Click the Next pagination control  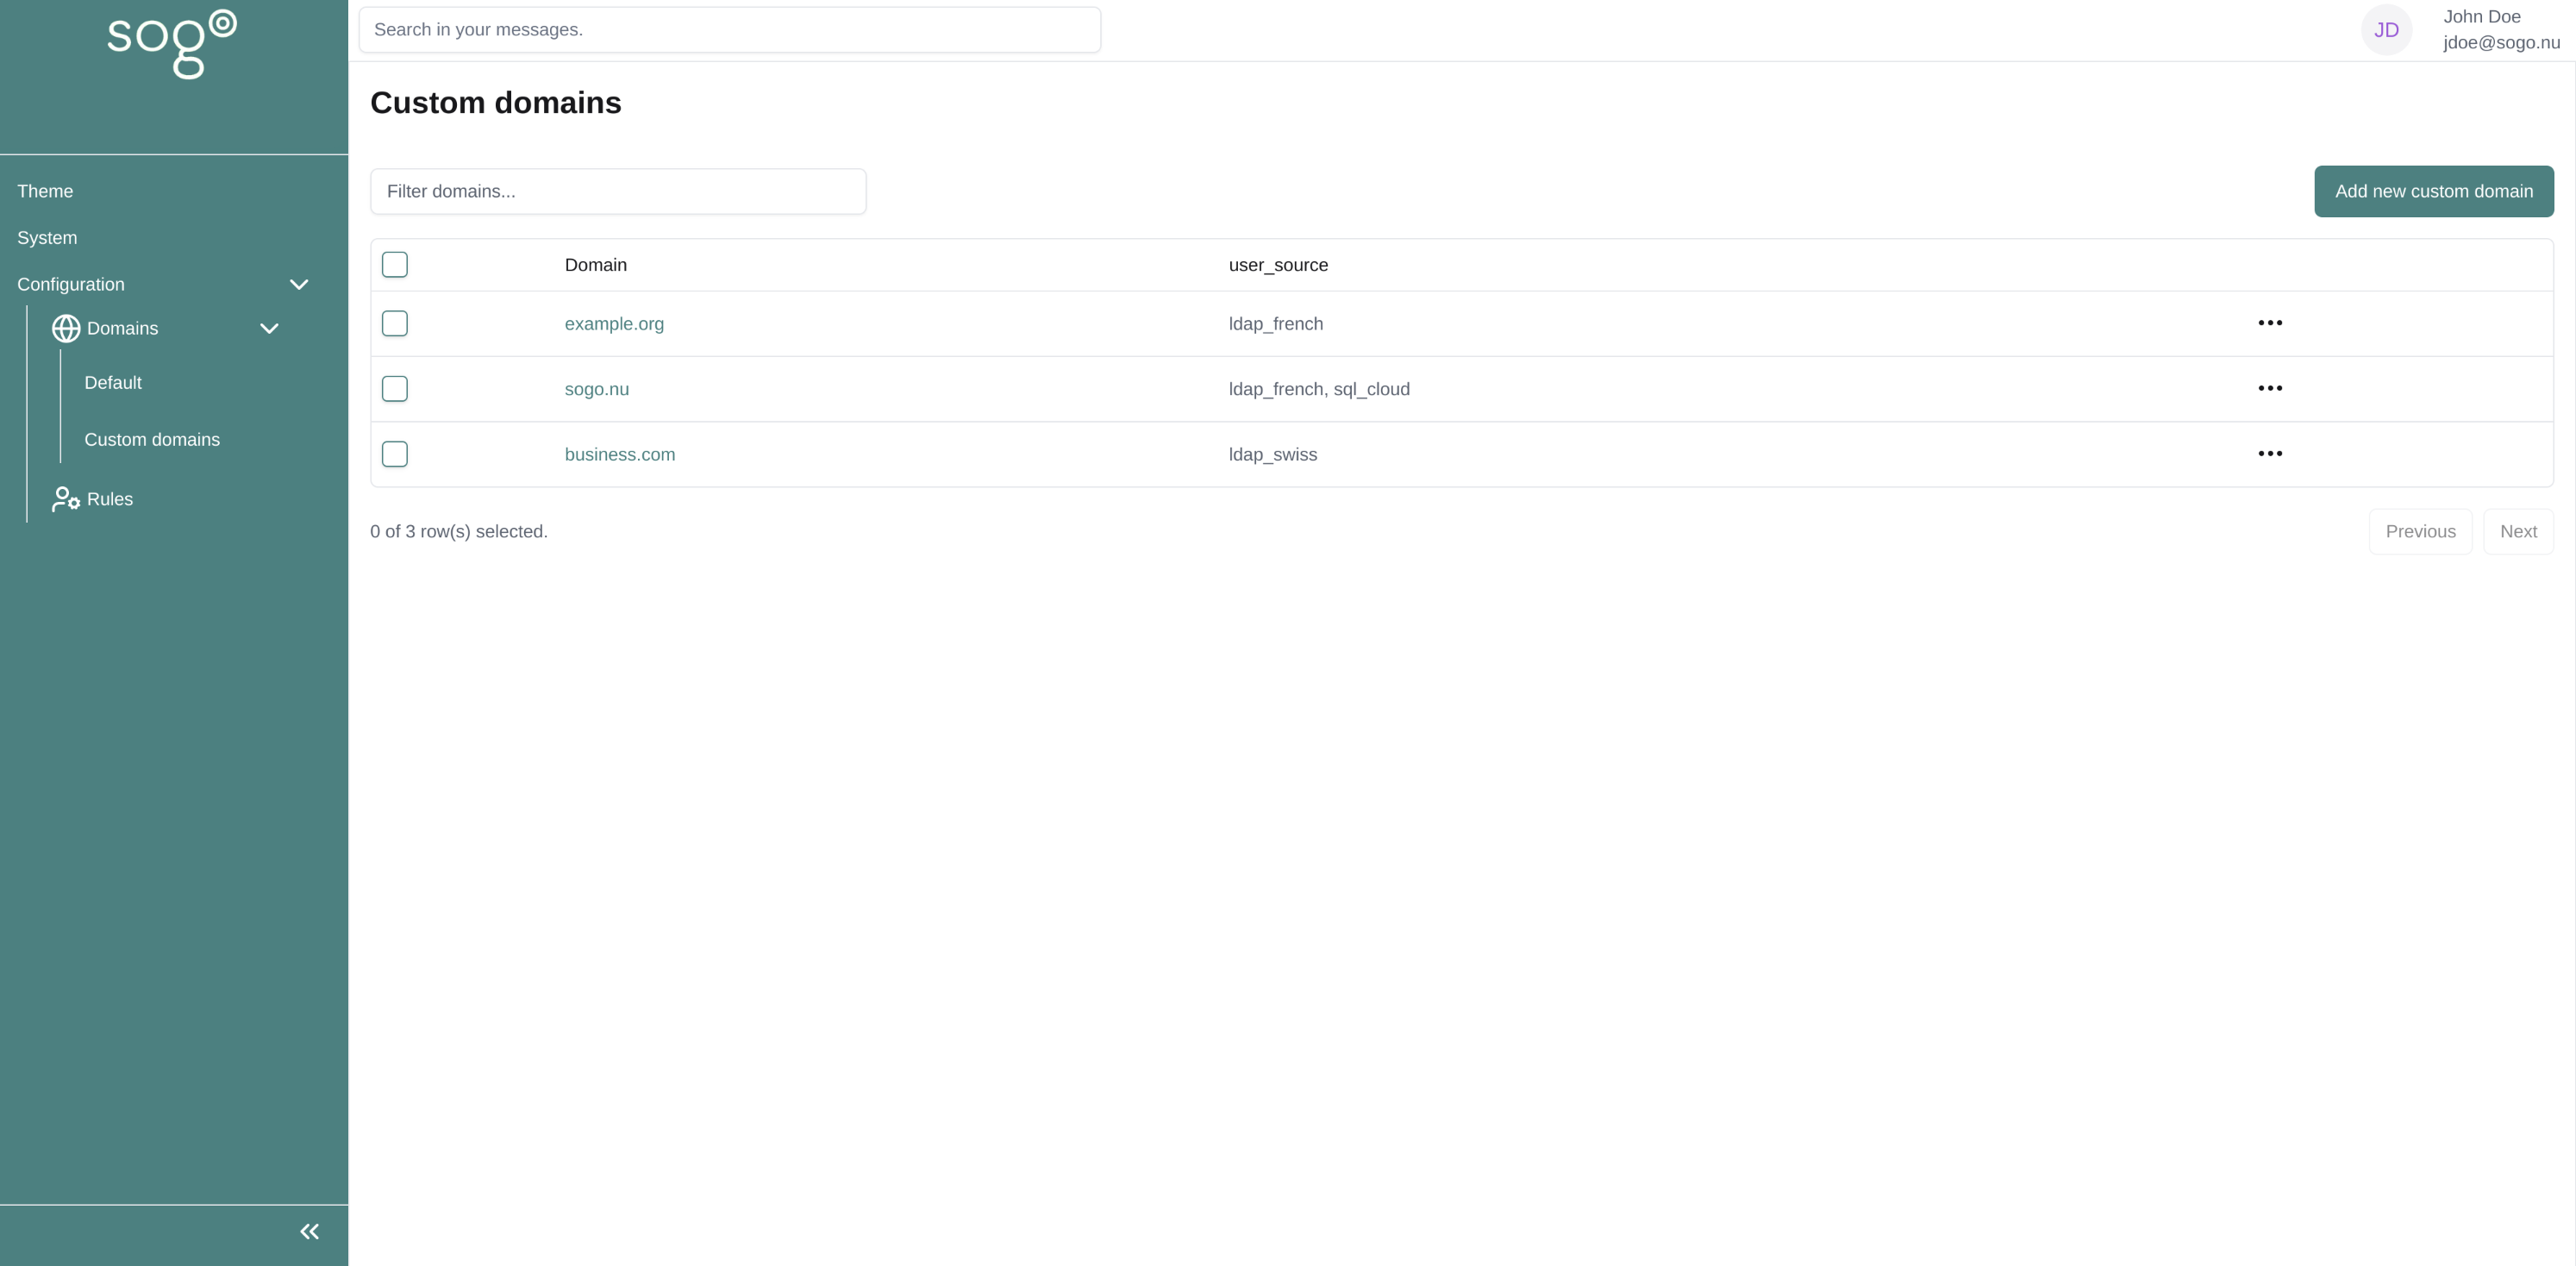(2518, 531)
